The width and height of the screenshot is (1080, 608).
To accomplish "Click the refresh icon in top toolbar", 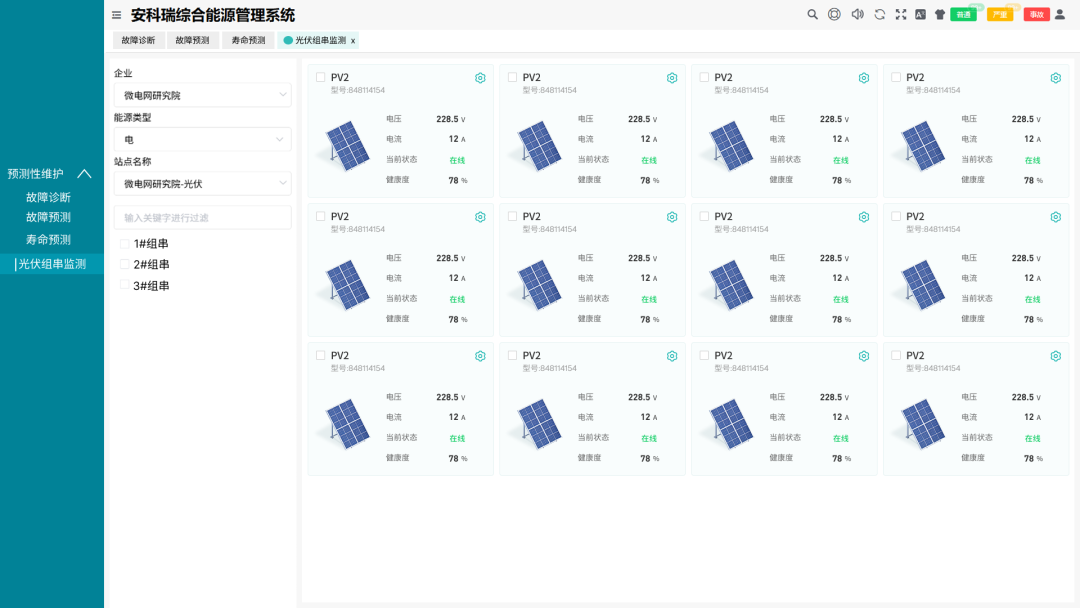I will (880, 14).
